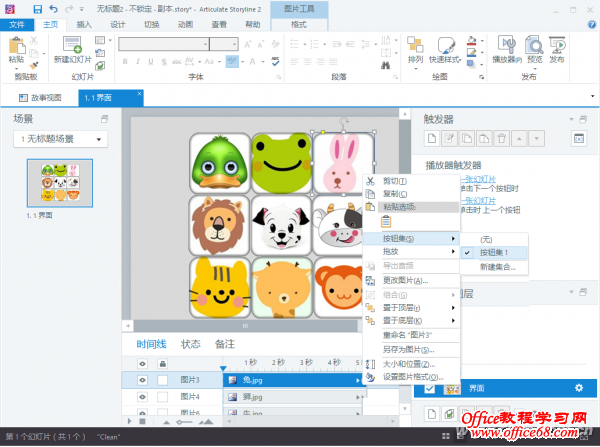
Task: Toggle visibility eye for 图片4 row
Action: tap(142, 397)
